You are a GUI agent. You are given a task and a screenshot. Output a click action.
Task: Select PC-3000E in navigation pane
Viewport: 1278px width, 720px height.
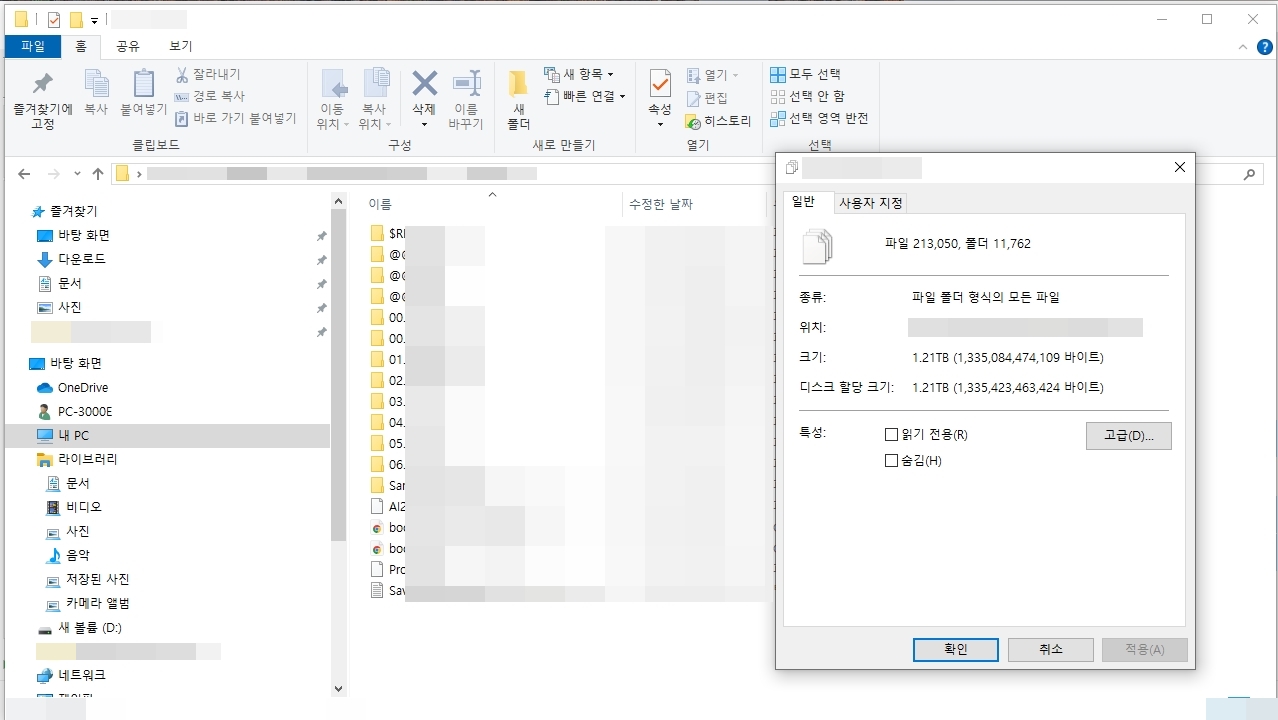[85, 412]
